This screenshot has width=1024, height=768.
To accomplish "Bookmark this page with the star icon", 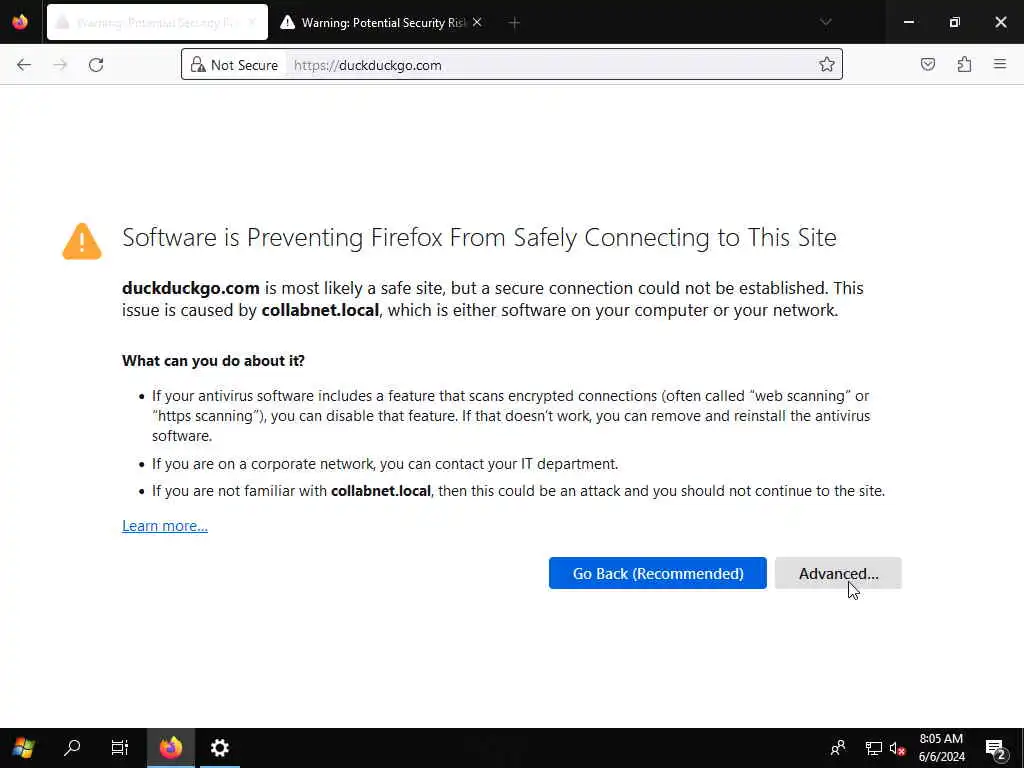I will pyautogui.click(x=826, y=65).
